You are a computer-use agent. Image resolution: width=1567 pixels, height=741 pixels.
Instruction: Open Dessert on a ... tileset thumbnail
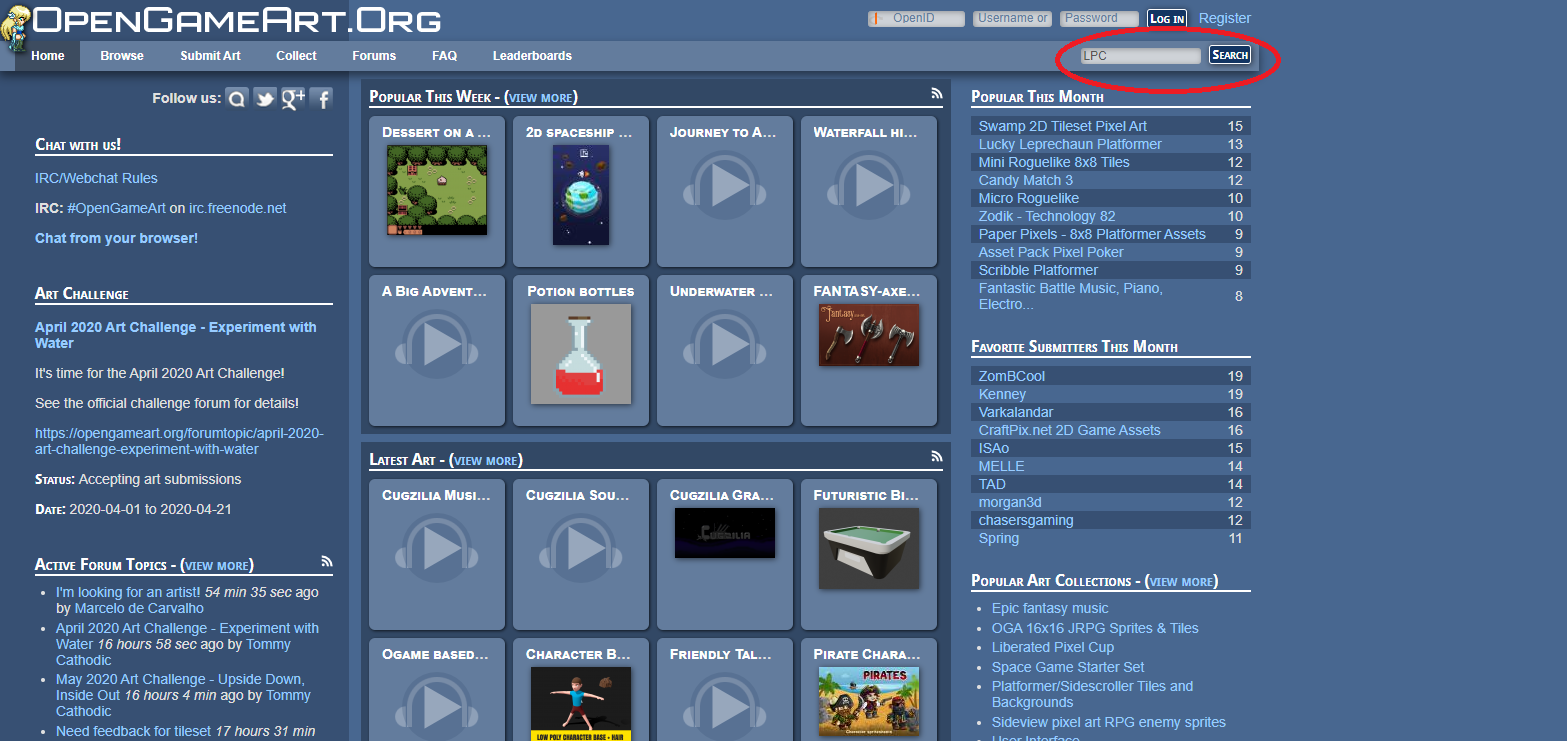pos(437,190)
